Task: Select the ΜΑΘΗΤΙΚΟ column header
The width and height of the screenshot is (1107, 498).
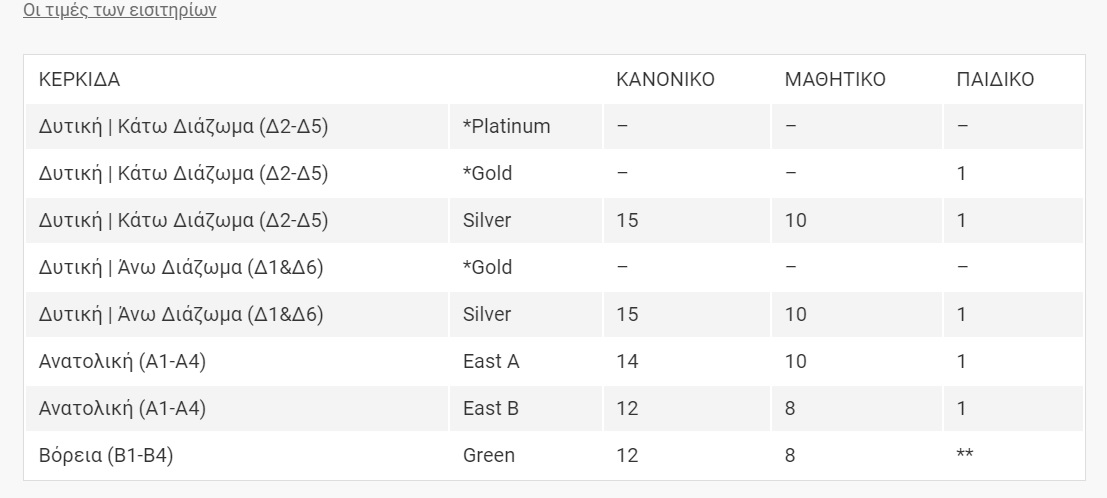Action: point(835,80)
